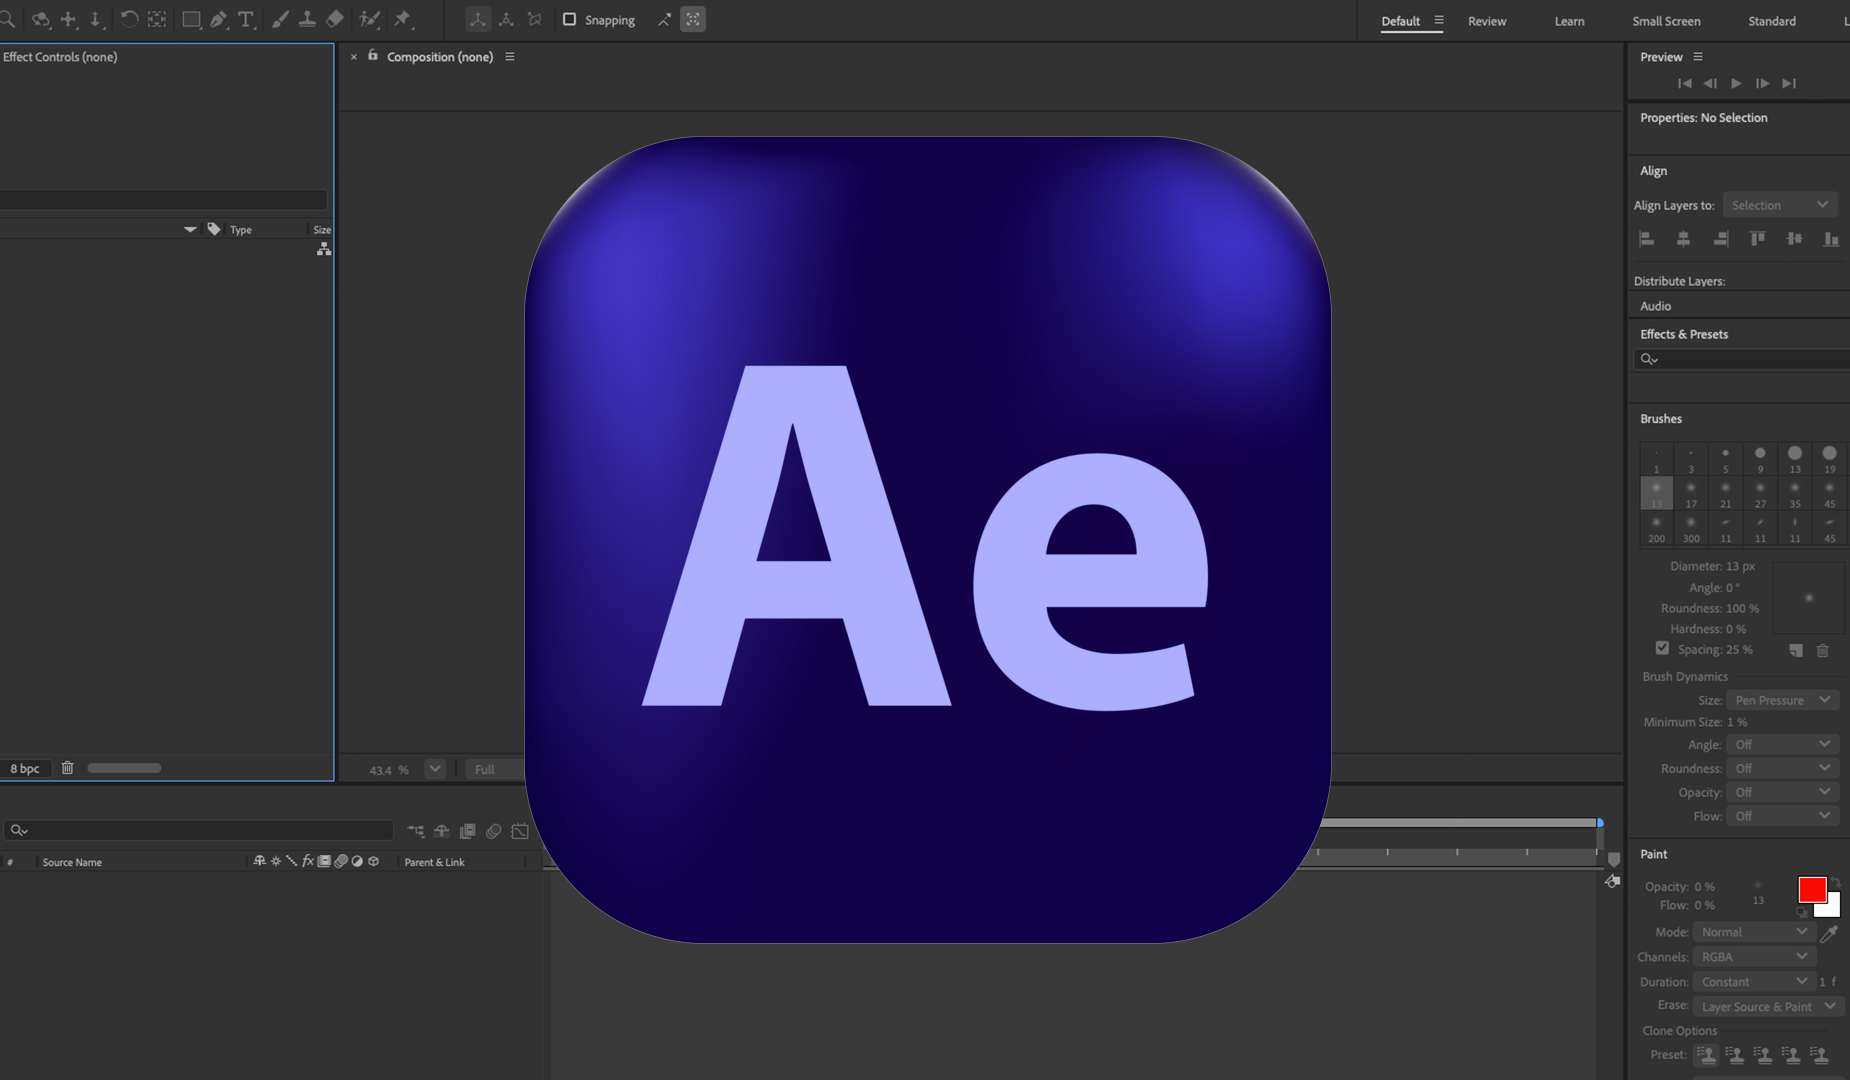Switch to the Learn workspace
This screenshot has width=1850, height=1080.
coord(1569,21)
